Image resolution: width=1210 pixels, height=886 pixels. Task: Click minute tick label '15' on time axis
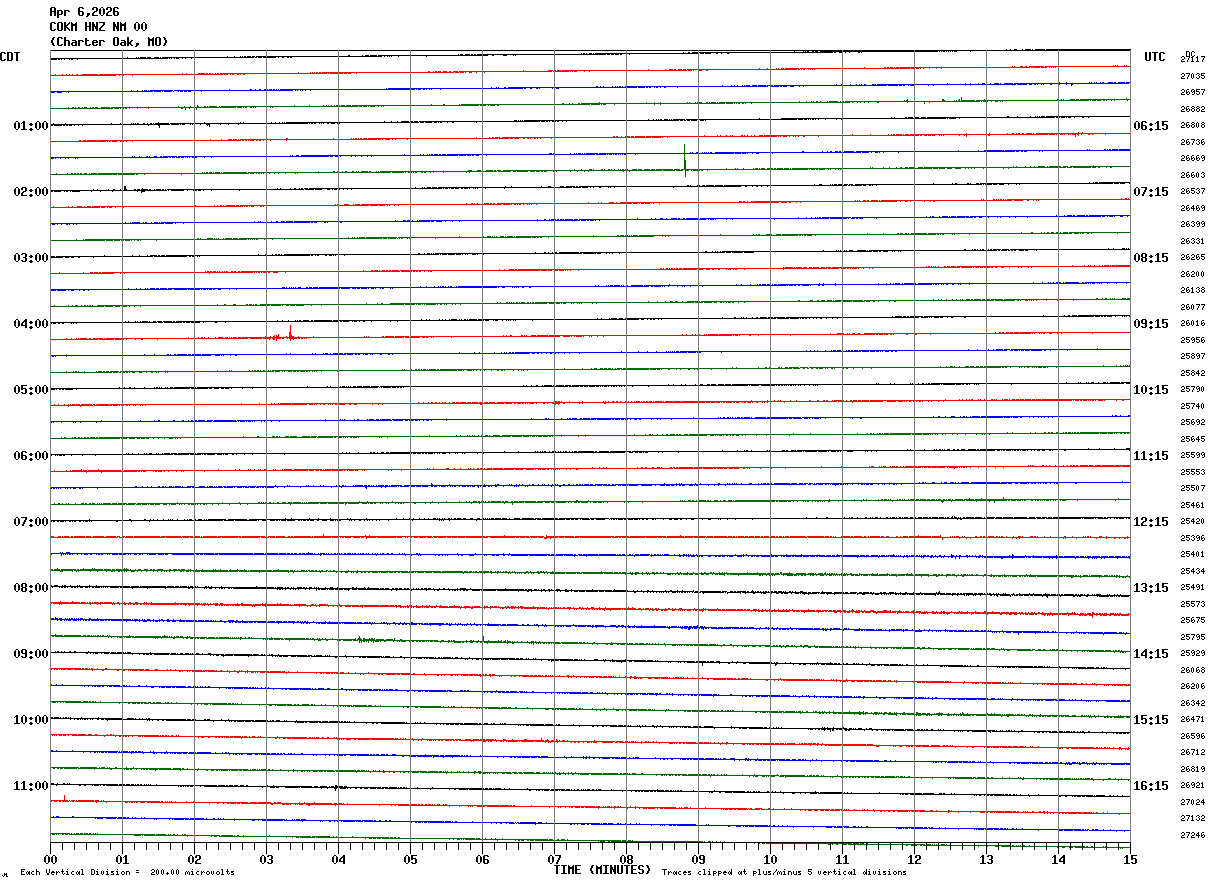[x=1130, y=859]
